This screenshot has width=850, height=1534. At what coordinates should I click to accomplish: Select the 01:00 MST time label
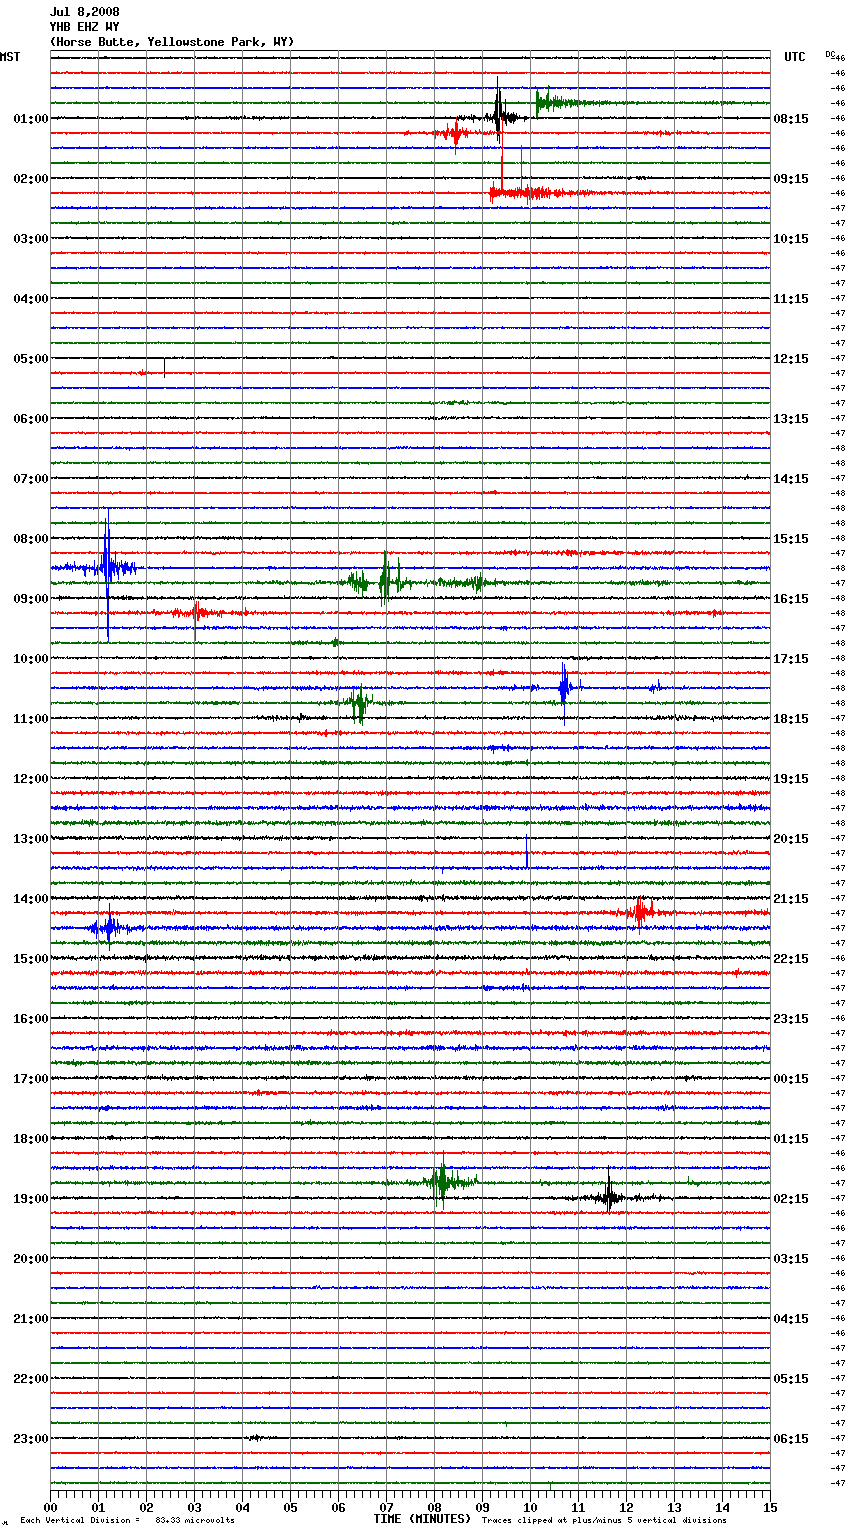[31, 119]
